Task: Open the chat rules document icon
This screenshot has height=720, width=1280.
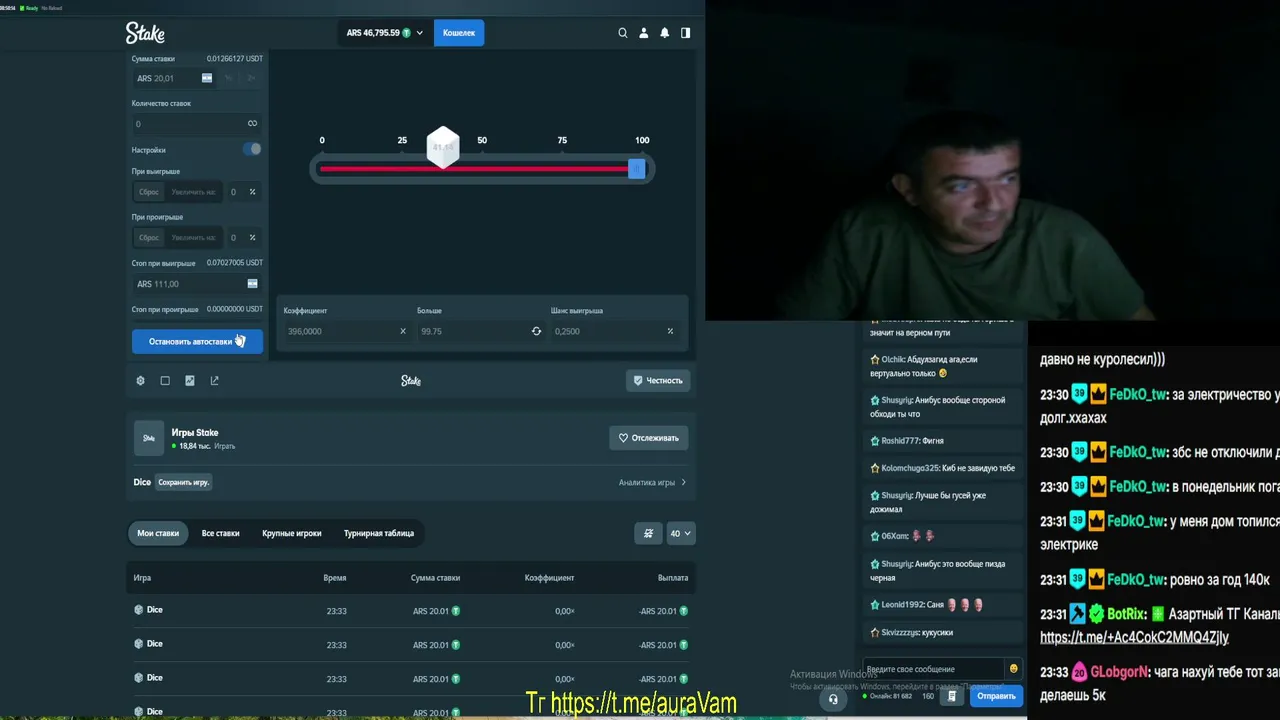Action: point(952,696)
